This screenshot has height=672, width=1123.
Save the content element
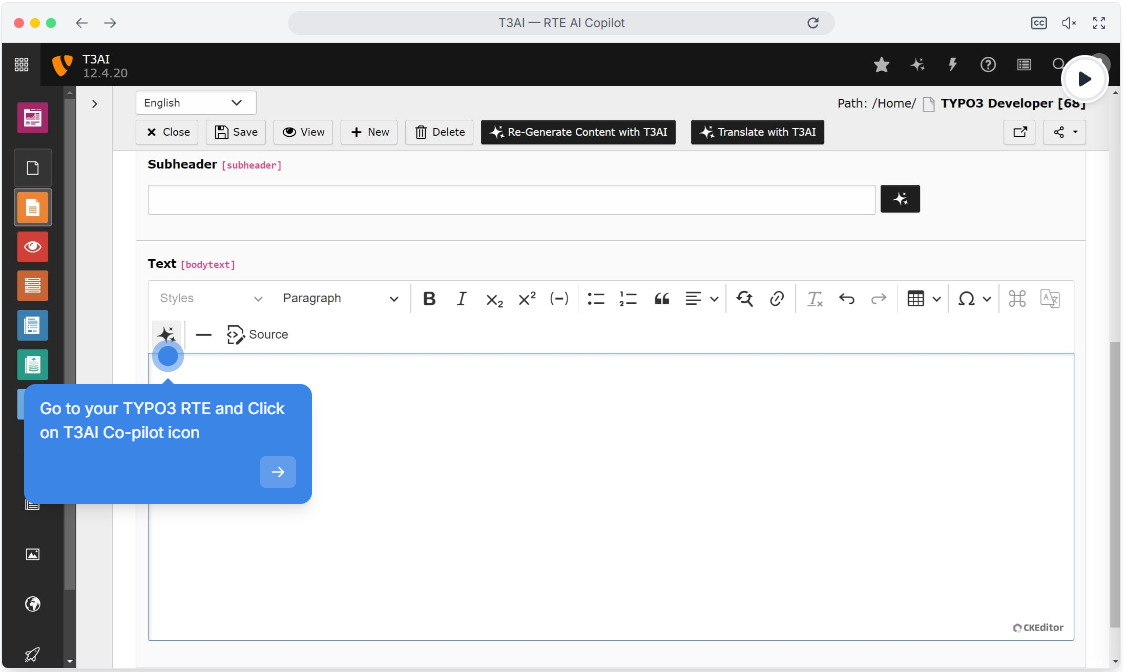236,132
